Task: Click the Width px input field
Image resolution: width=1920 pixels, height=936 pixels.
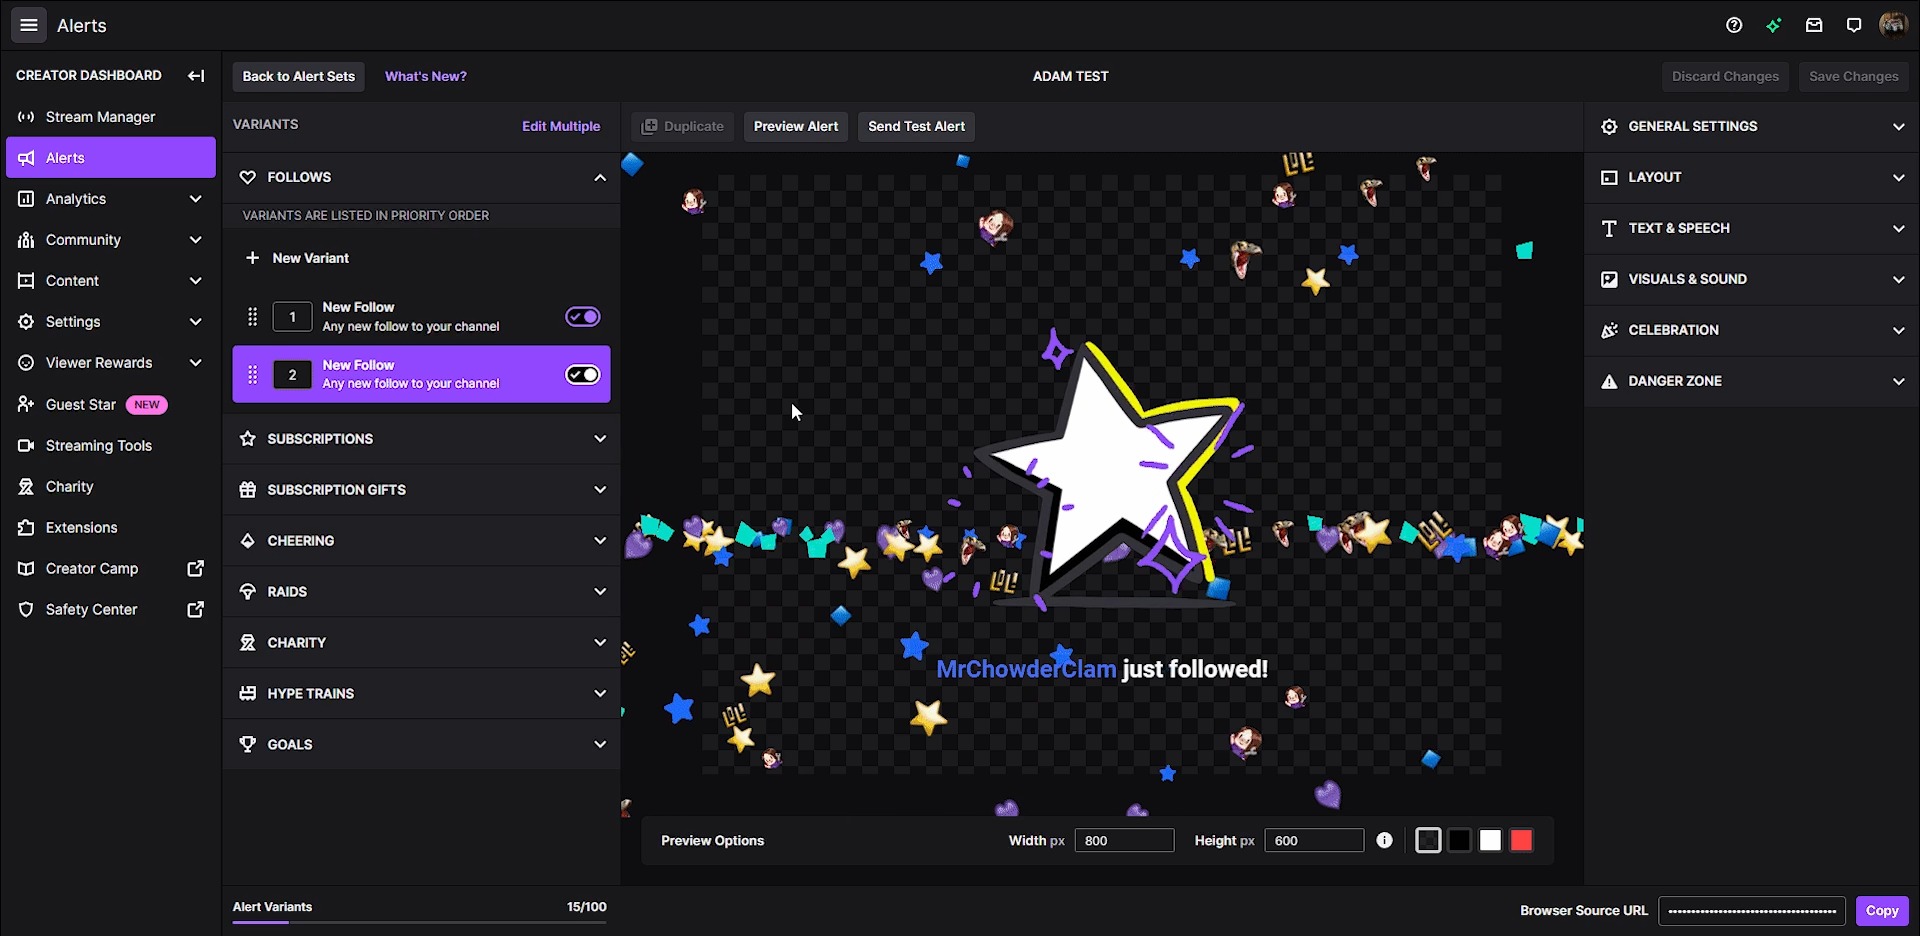Action: click(1124, 840)
